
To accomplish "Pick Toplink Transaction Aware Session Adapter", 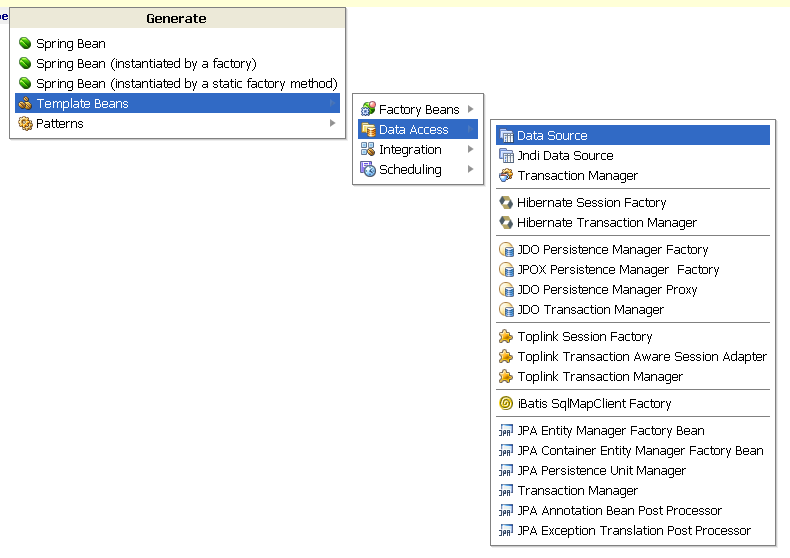I will 642,357.
